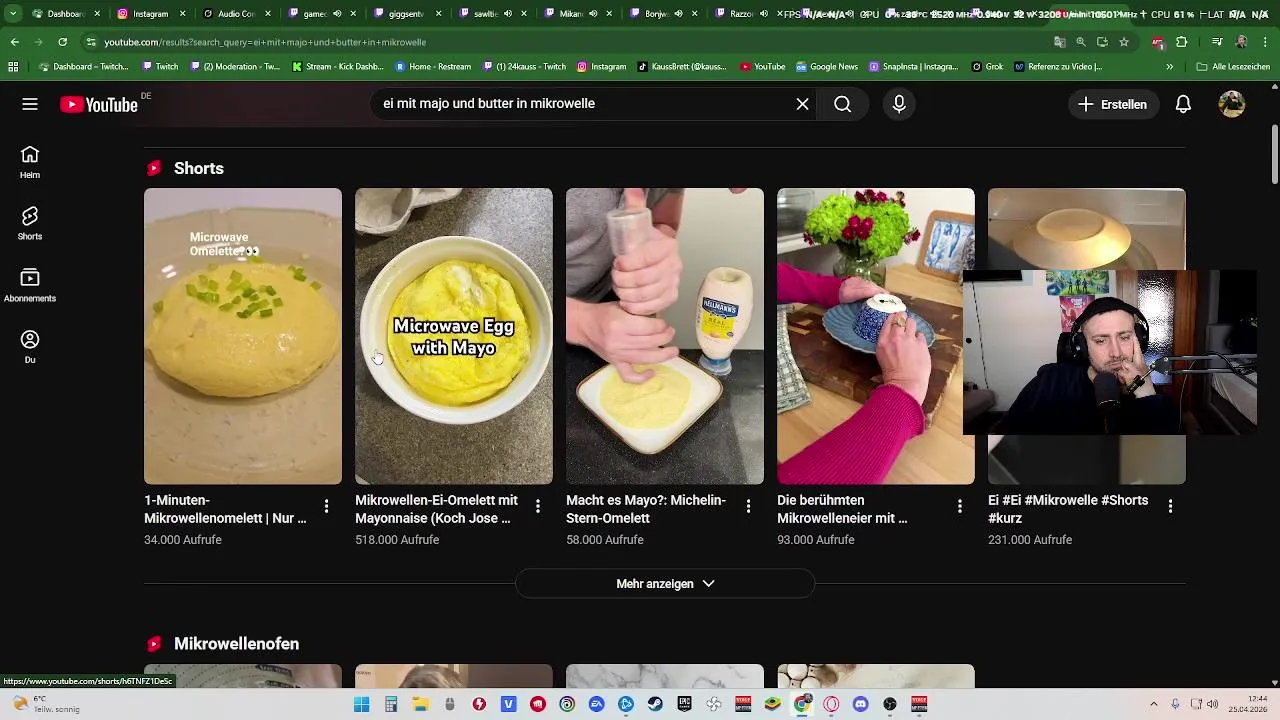Mute the Mikan tab speaker icon
Viewport: 1280px width, 720px height.
(593, 14)
